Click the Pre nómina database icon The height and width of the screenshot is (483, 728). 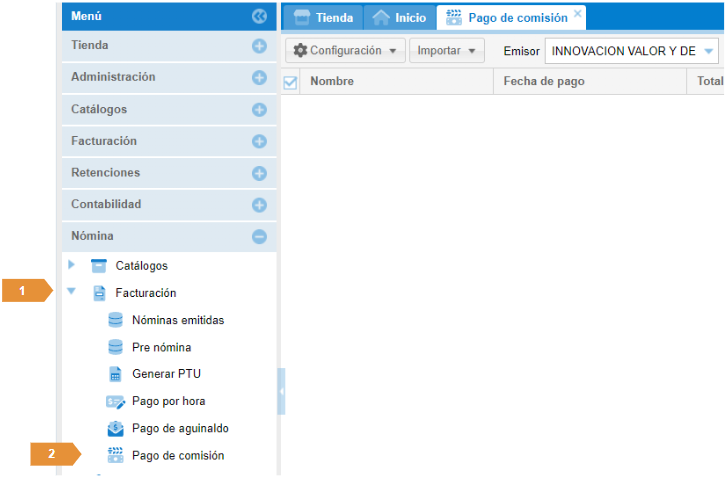pyautogui.click(x=115, y=347)
